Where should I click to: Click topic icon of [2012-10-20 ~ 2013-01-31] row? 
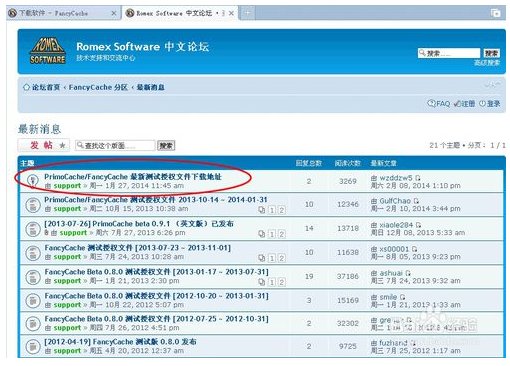pyautogui.click(x=33, y=300)
